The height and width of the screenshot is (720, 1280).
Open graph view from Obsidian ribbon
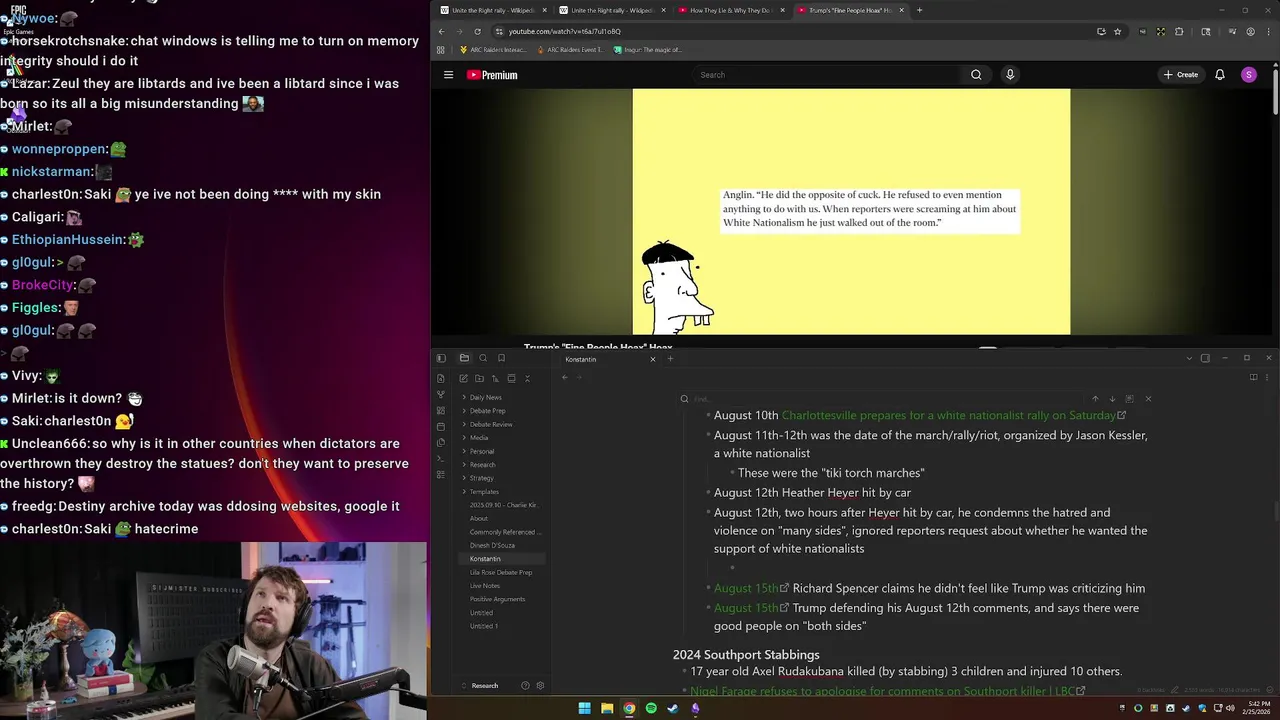click(441, 394)
